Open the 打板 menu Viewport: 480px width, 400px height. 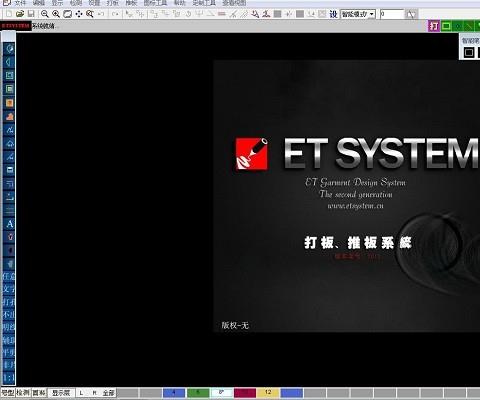tap(113, 3)
